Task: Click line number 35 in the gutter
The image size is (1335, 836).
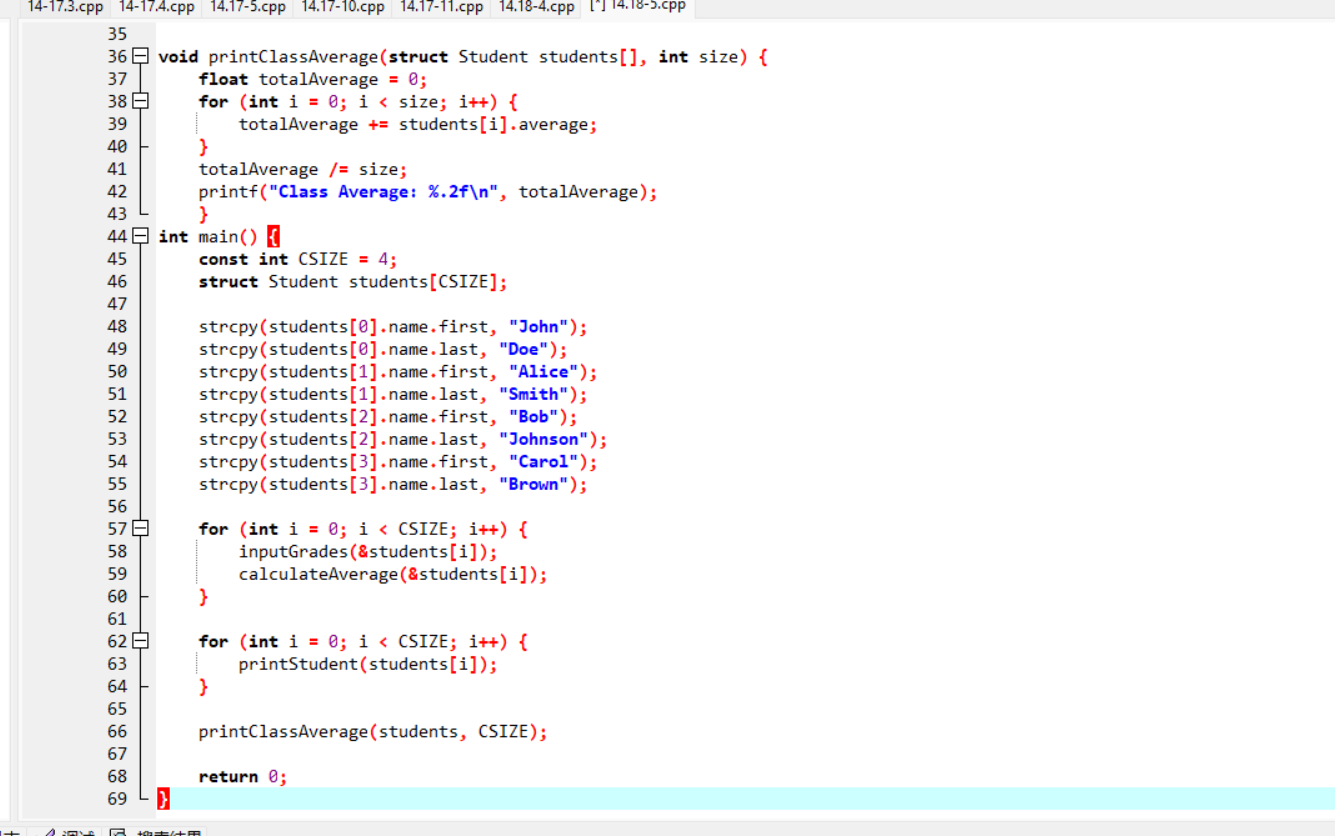Action: point(117,35)
